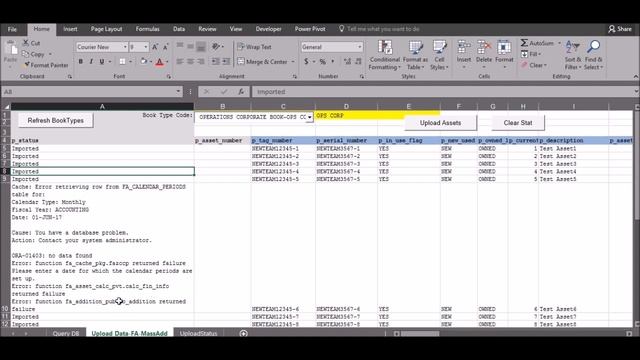Click Increase Decimal icon
Image resolution: width=640 pixels, height=360 pixels.
[x=347, y=62]
